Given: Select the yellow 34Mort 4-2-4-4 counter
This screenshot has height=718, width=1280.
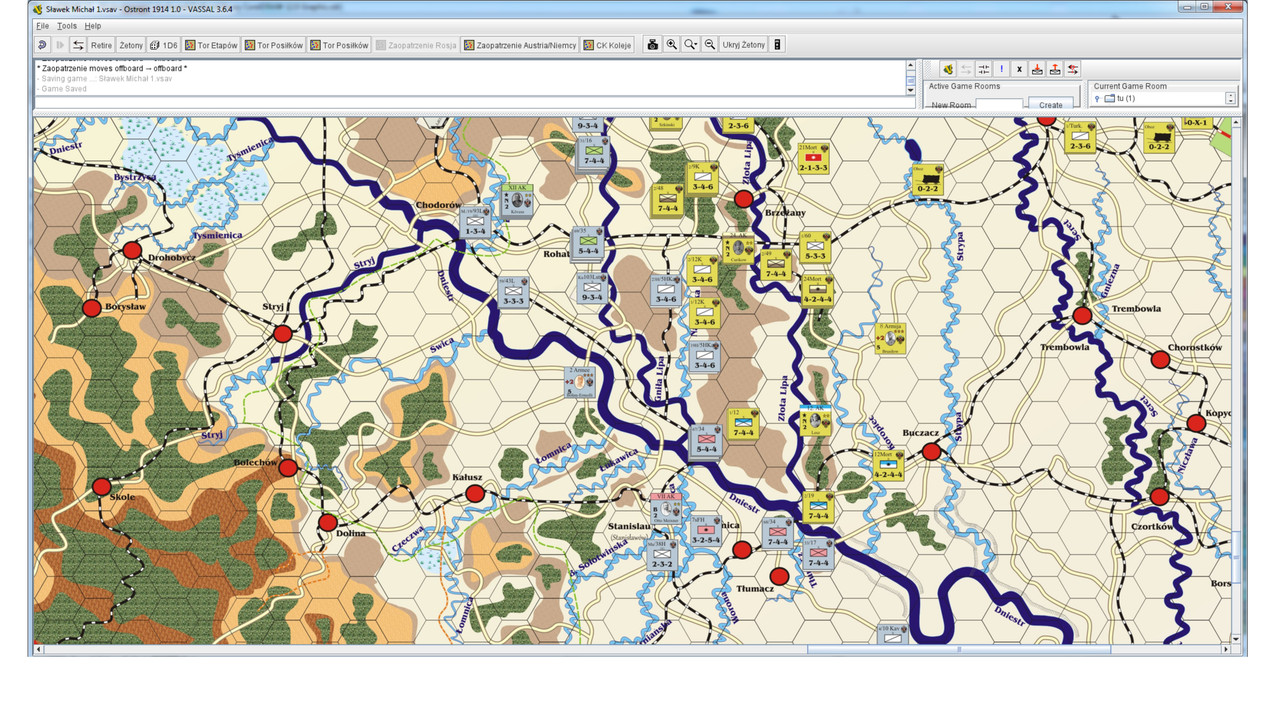Looking at the screenshot, I should [817, 289].
